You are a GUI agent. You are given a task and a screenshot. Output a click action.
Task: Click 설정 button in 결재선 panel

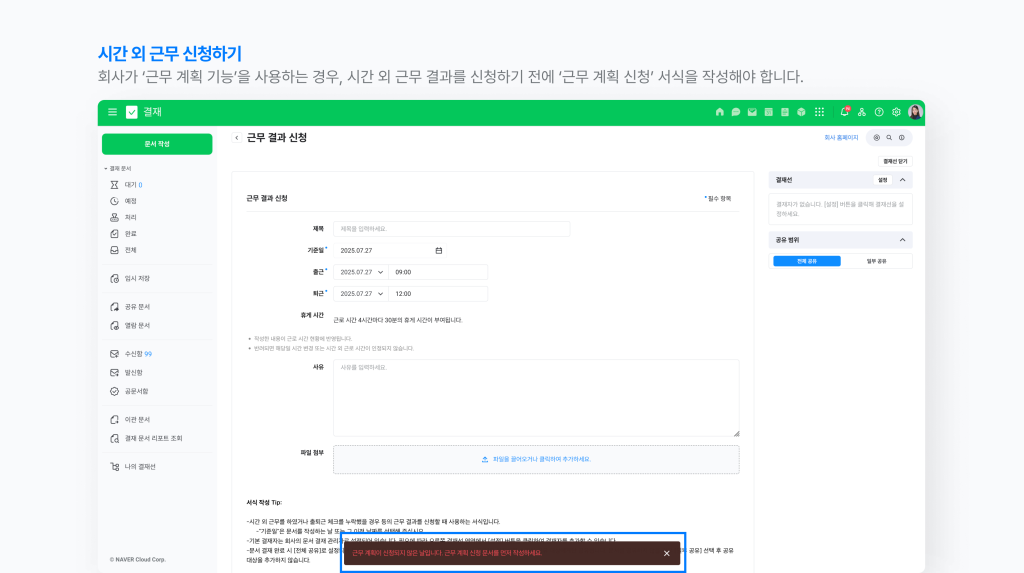click(x=882, y=180)
